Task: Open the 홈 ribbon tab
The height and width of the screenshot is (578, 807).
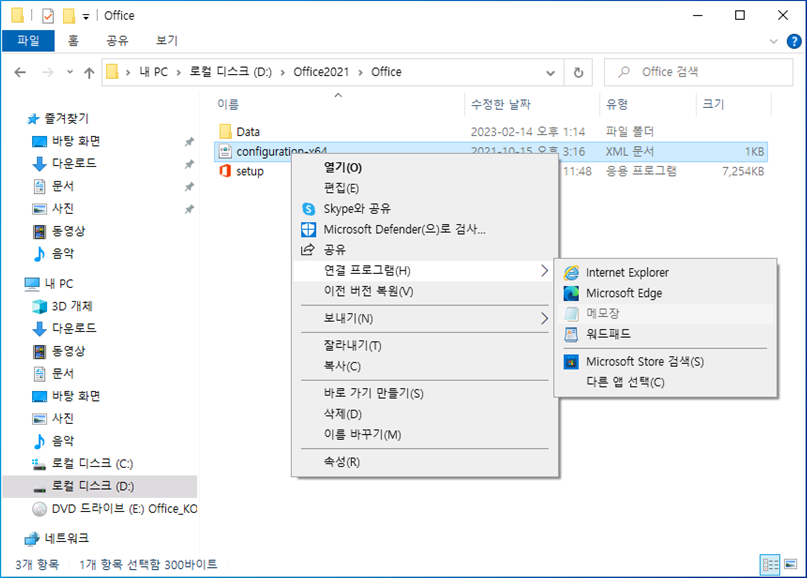Action: click(74, 41)
